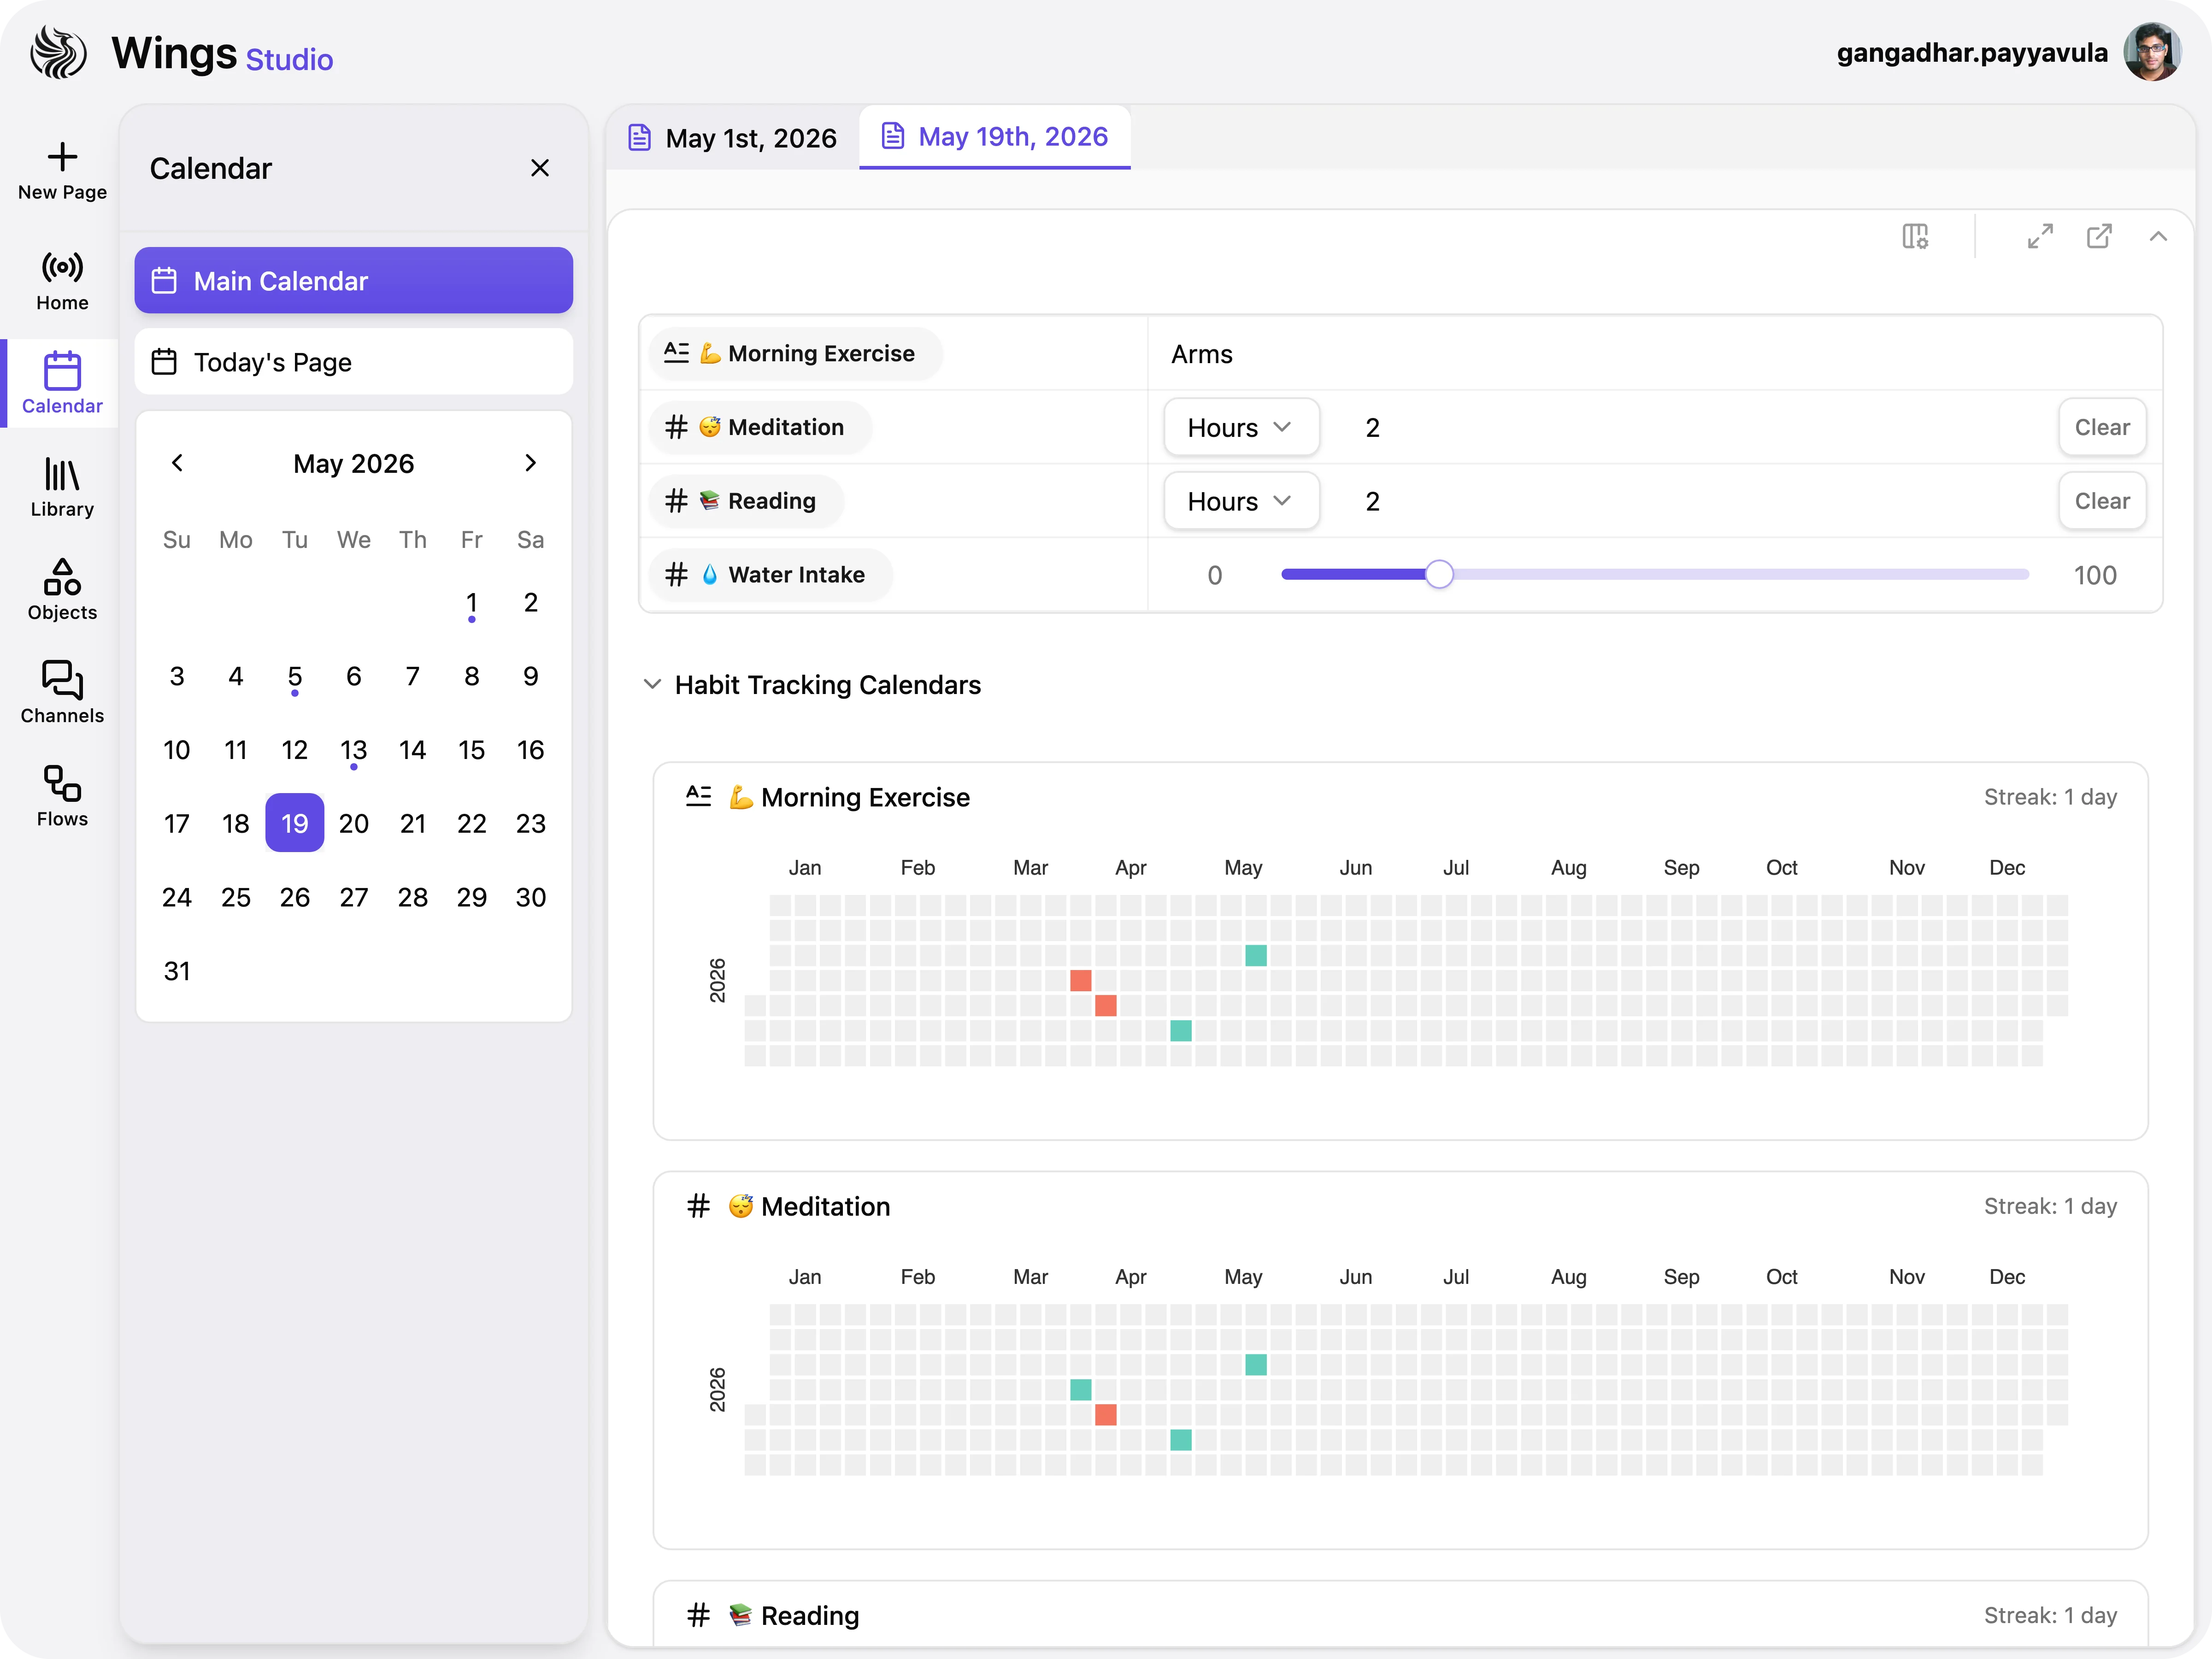Click the Wings logo icon
The width and height of the screenshot is (2212, 1659).
click(58, 52)
